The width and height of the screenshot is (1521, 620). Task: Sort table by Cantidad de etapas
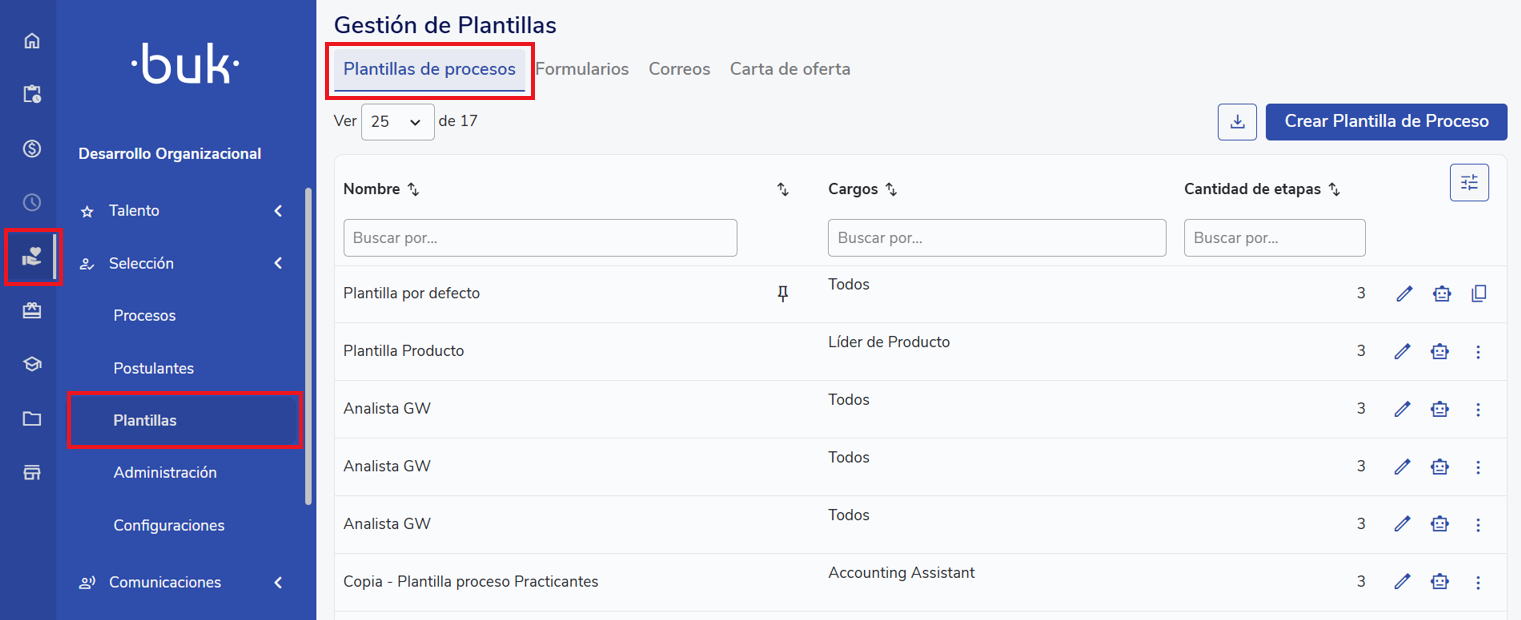pos(1334,189)
